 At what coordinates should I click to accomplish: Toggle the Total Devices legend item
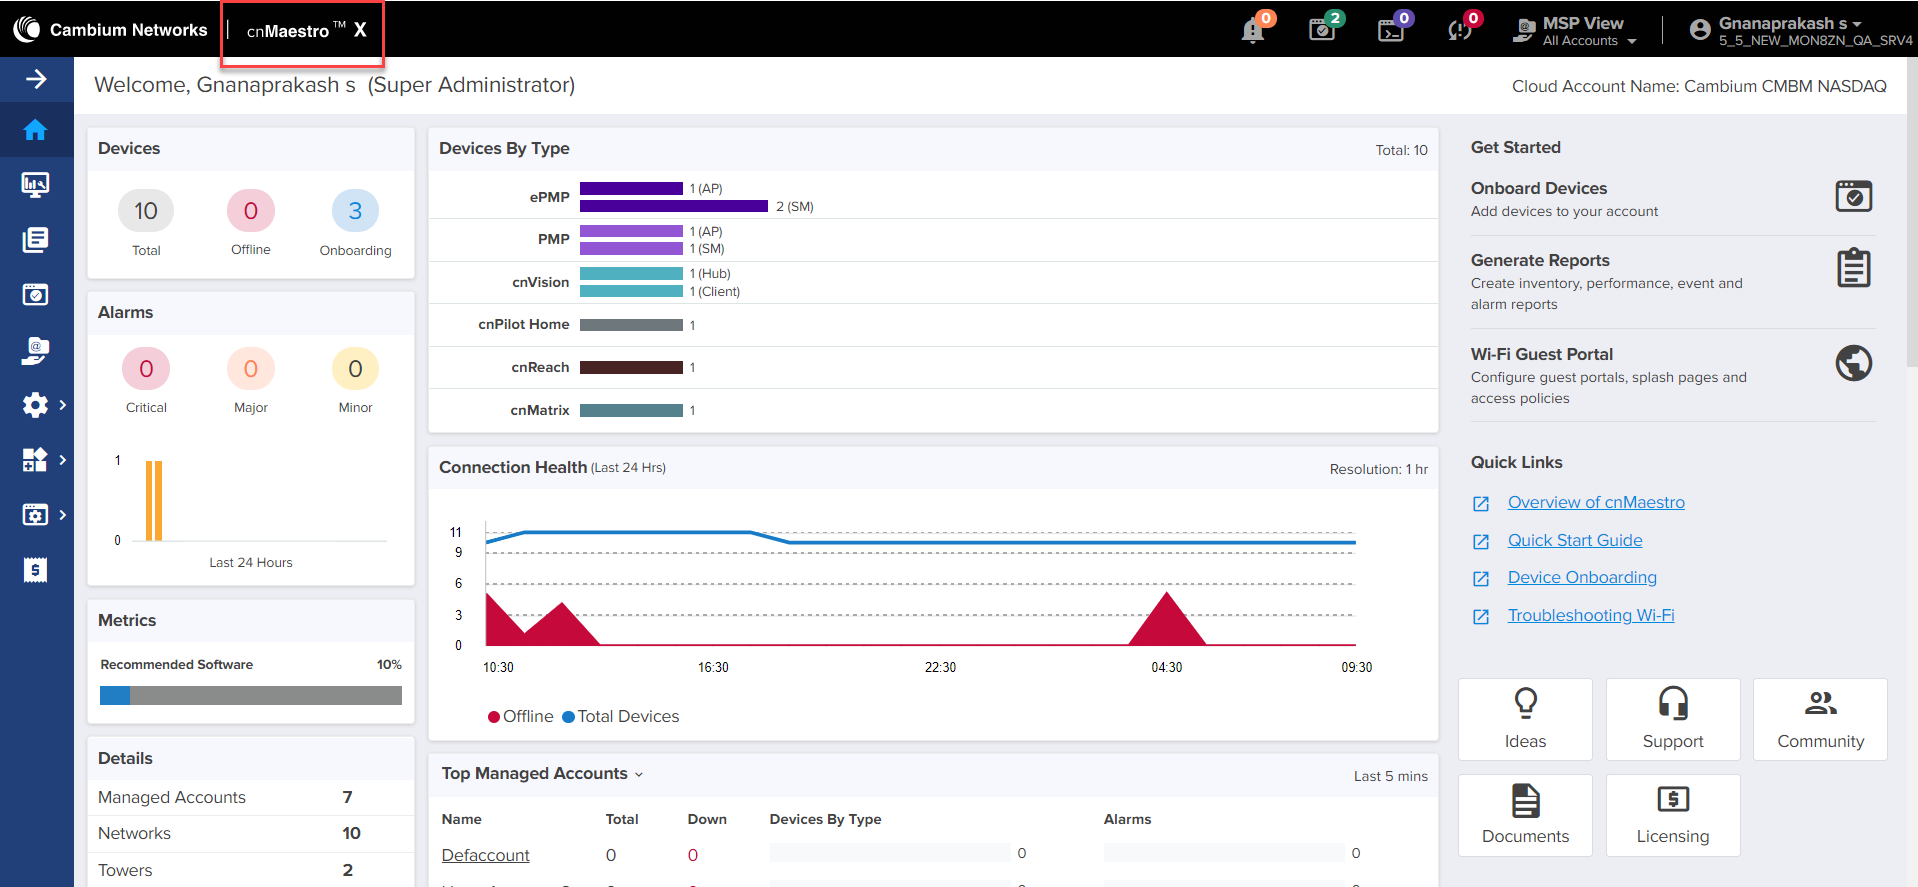pyautogui.click(x=620, y=717)
